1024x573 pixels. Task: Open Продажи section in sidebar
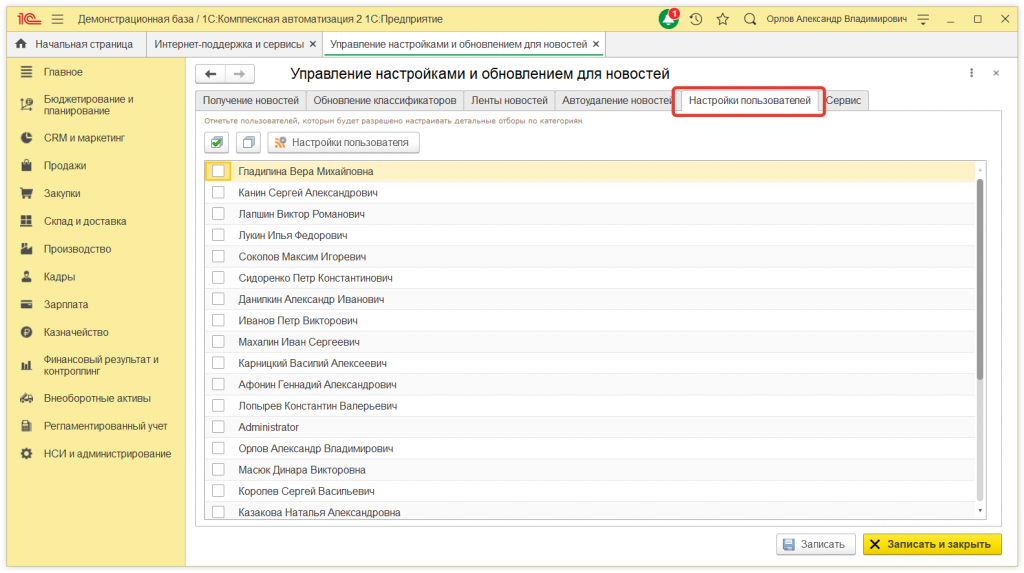pyautogui.click(x=65, y=166)
